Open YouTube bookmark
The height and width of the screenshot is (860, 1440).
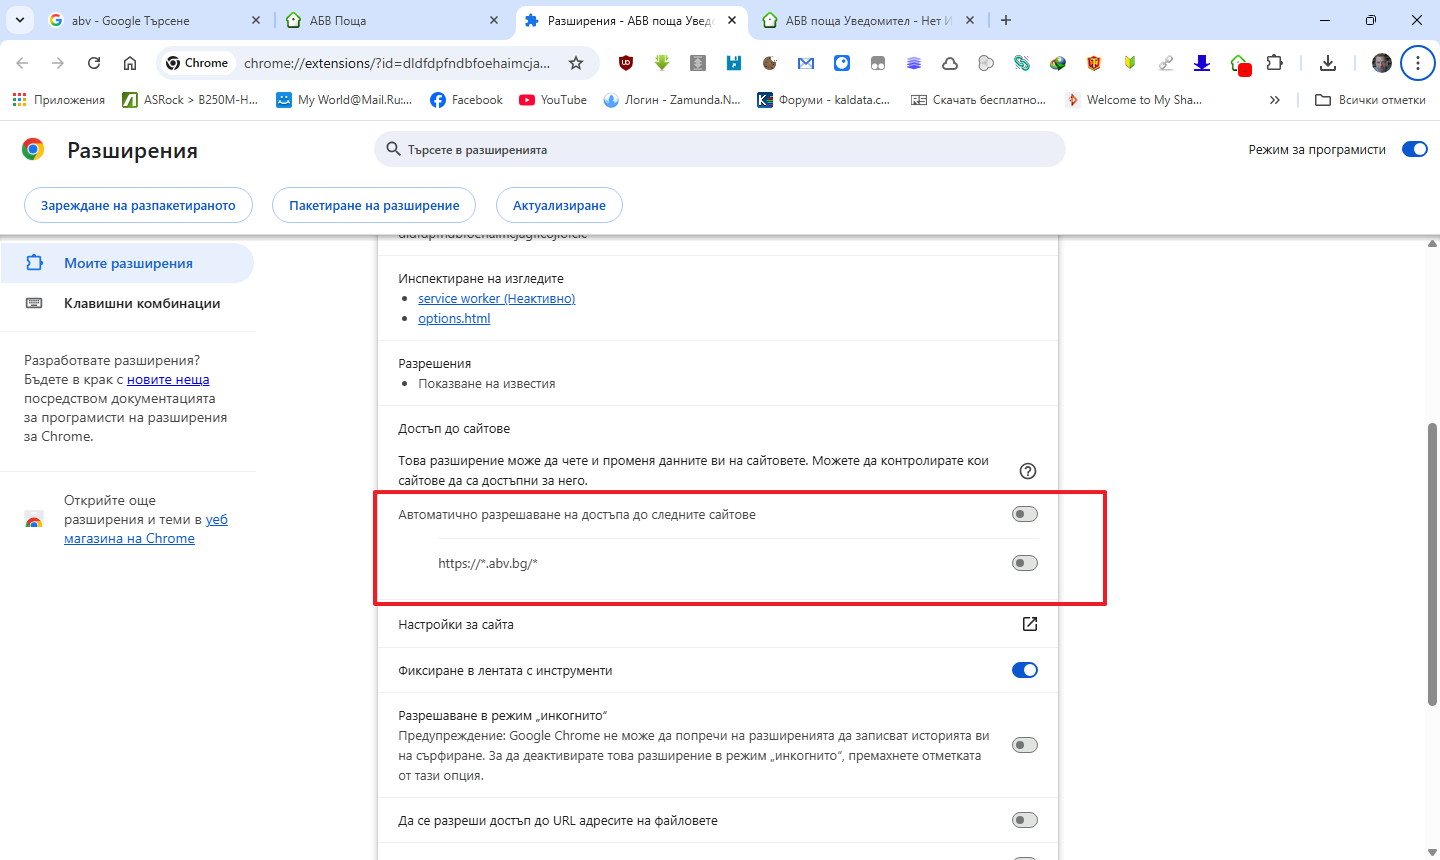click(553, 100)
